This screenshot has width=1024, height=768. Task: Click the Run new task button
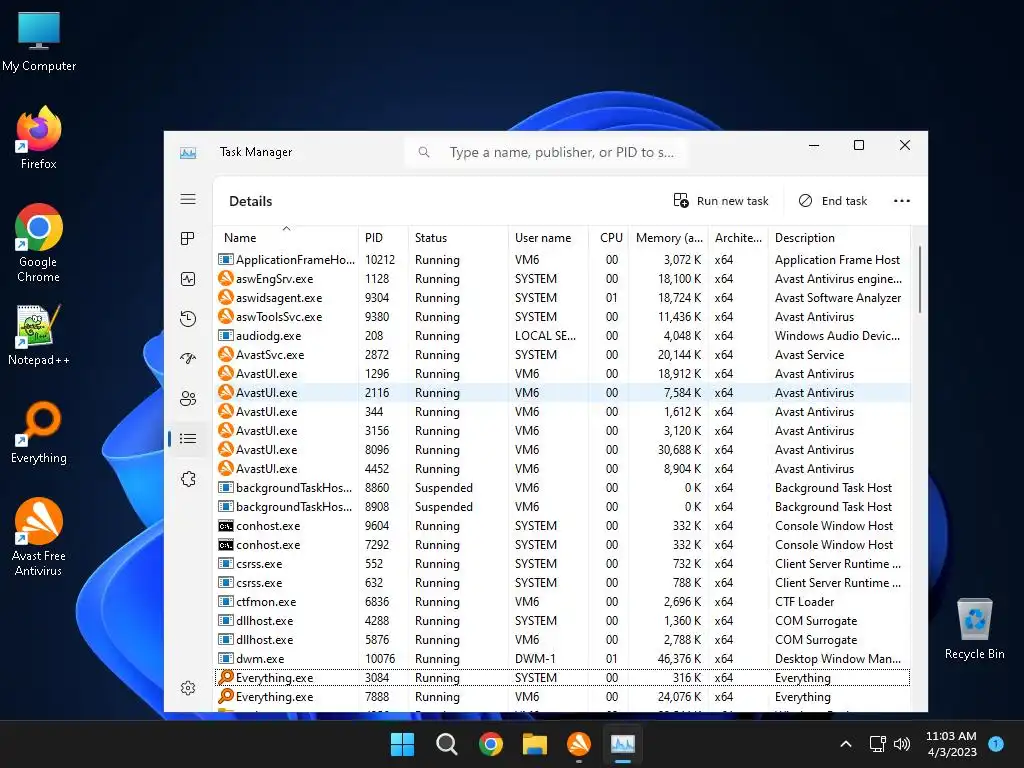(721, 201)
